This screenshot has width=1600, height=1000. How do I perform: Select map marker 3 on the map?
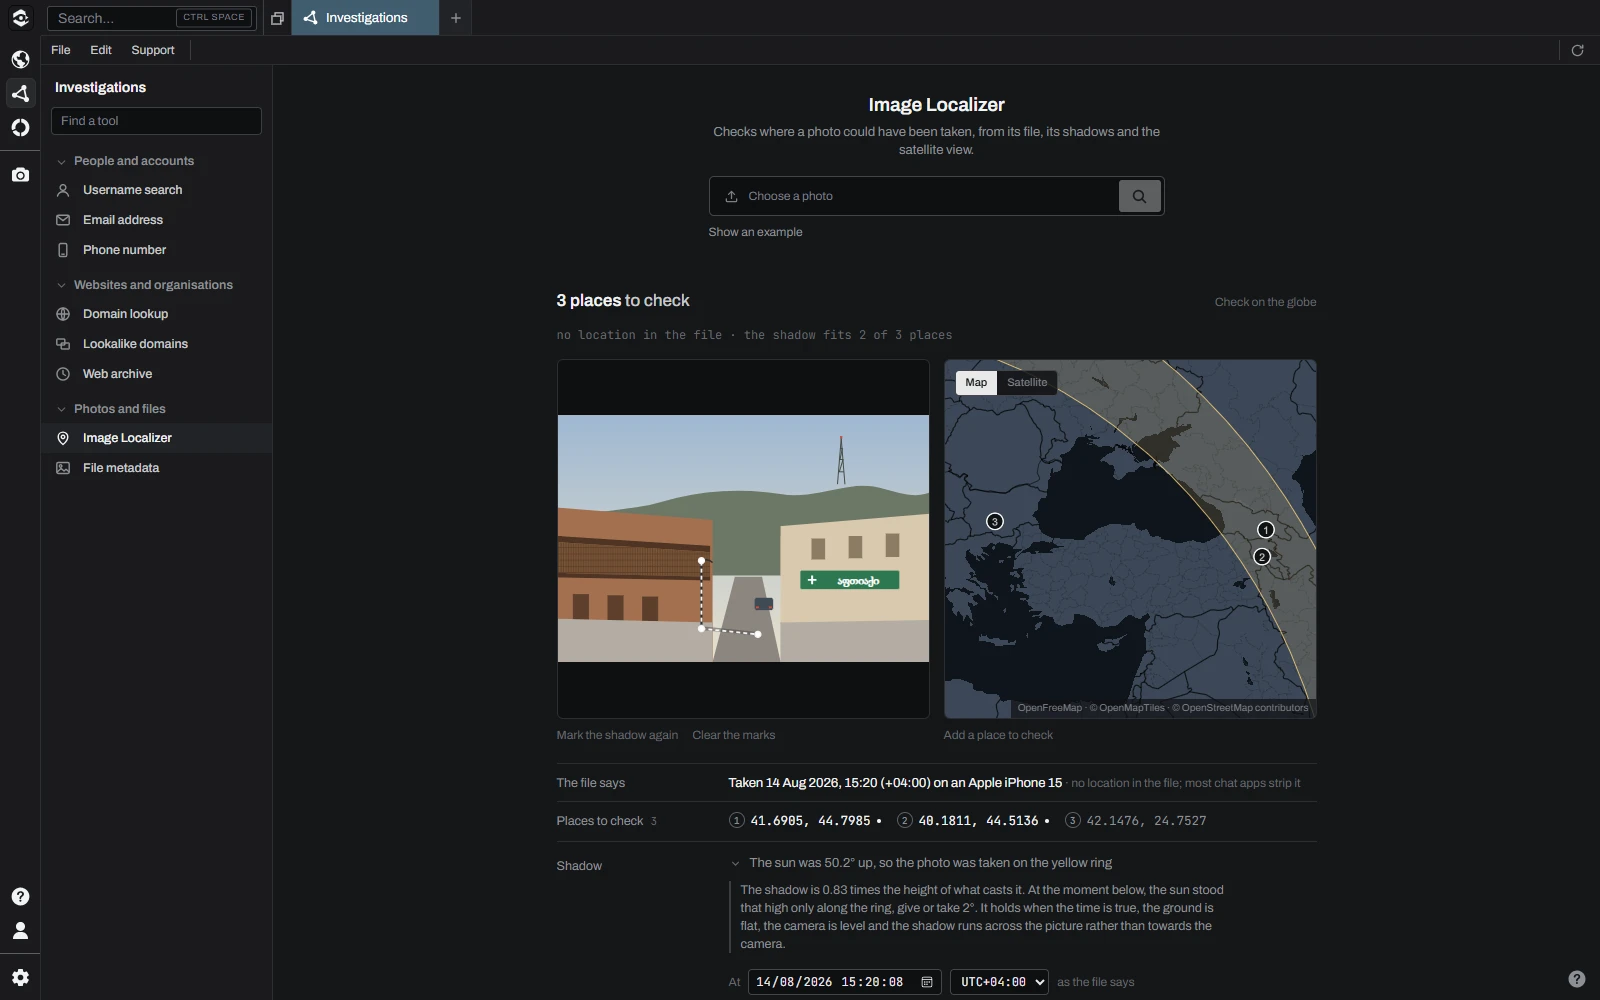[x=994, y=521]
